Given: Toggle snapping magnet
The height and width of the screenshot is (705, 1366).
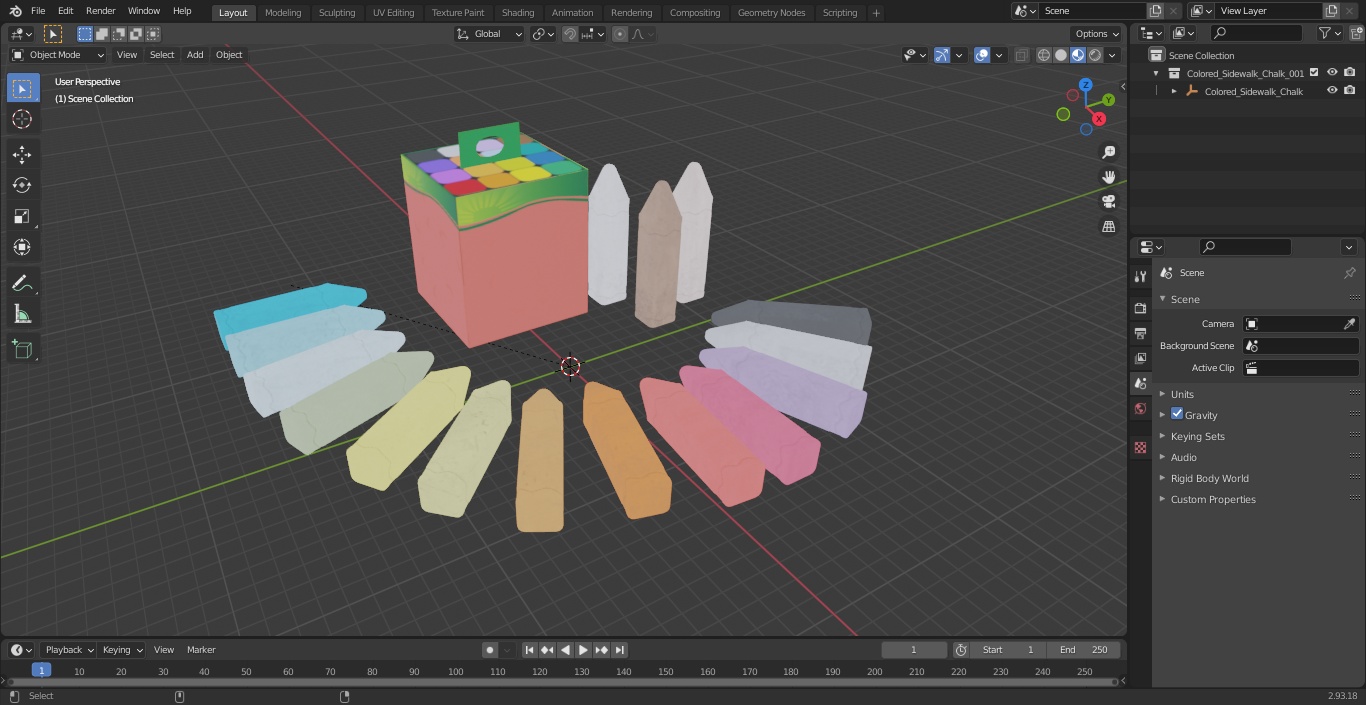Looking at the screenshot, I should tap(570, 34).
